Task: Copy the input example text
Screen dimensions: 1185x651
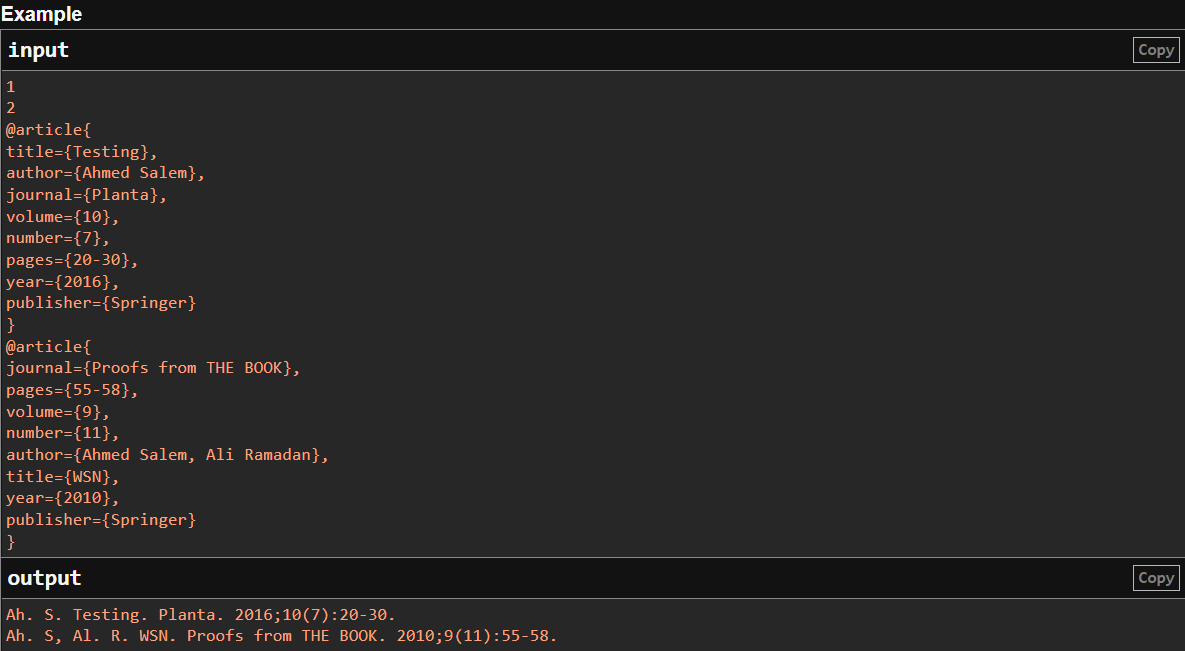Action: [1156, 50]
